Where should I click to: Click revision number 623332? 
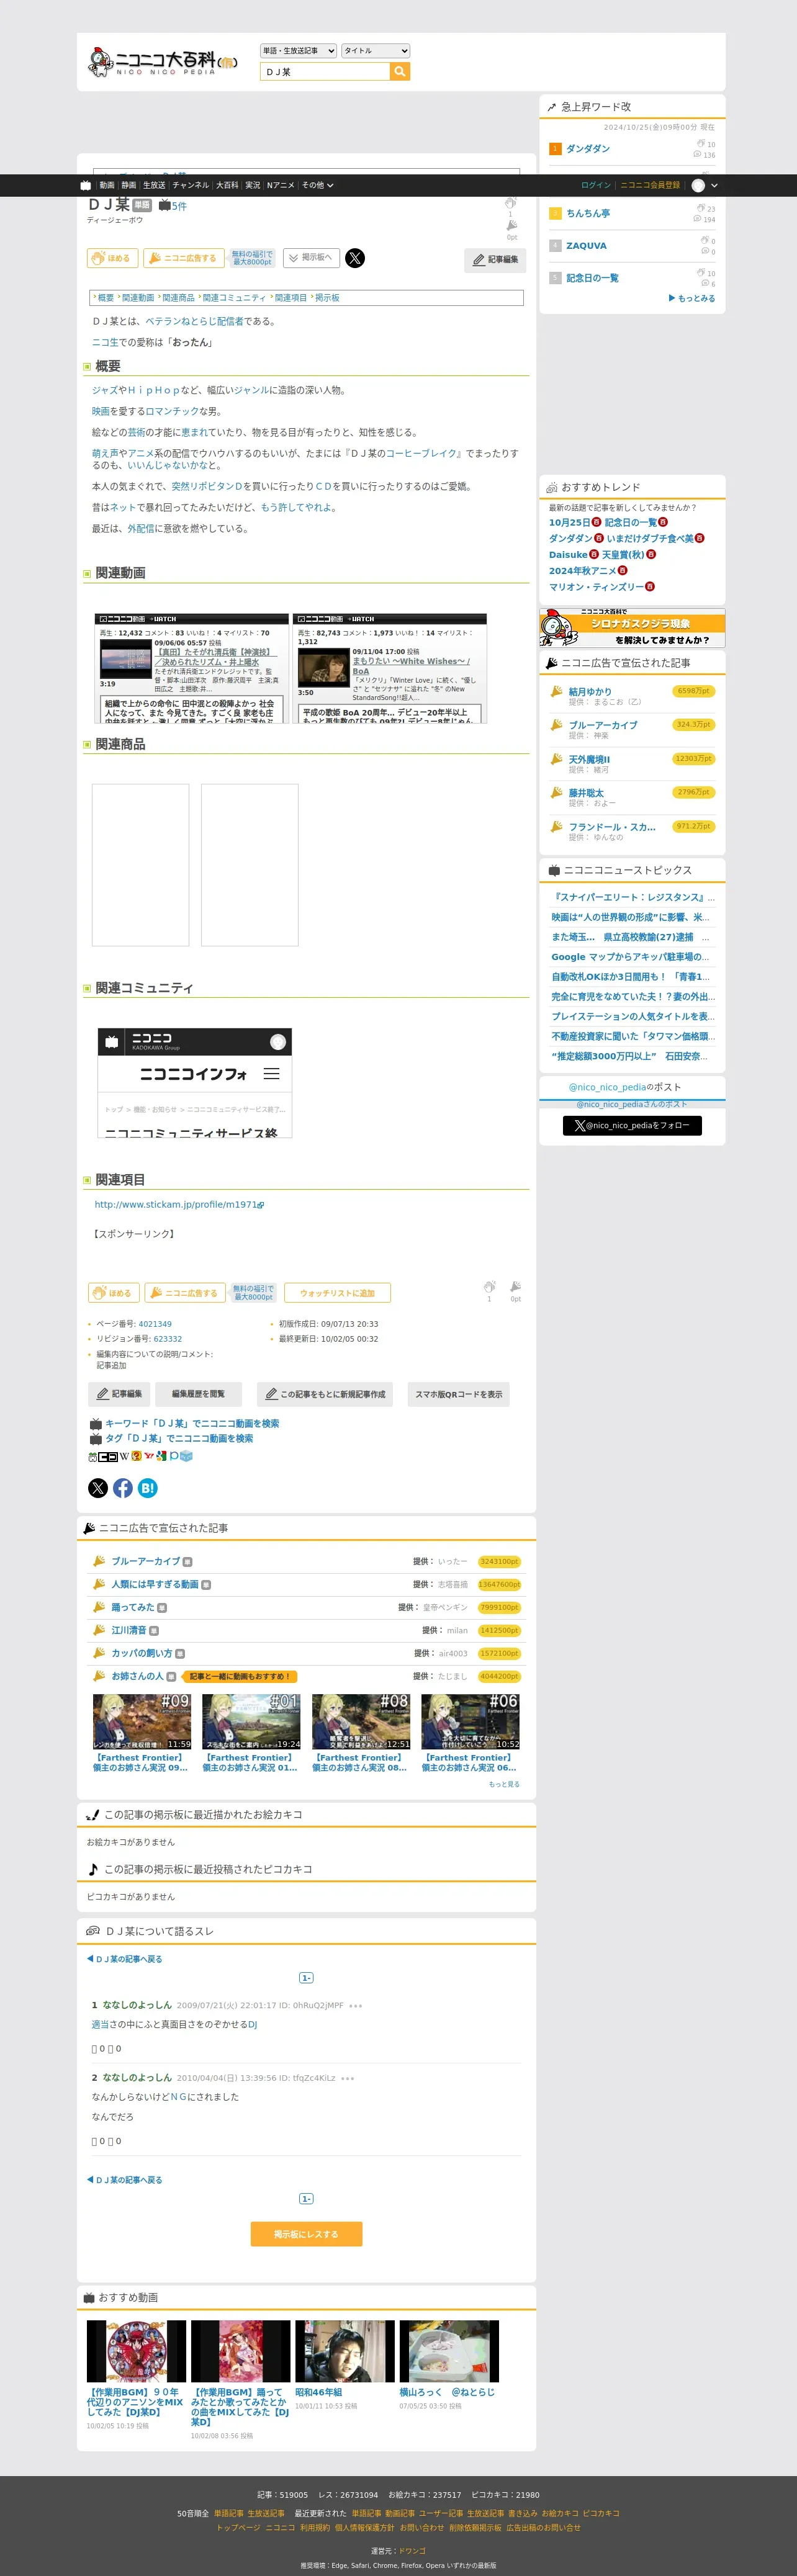pyautogui.click(x=167, y=1339)
